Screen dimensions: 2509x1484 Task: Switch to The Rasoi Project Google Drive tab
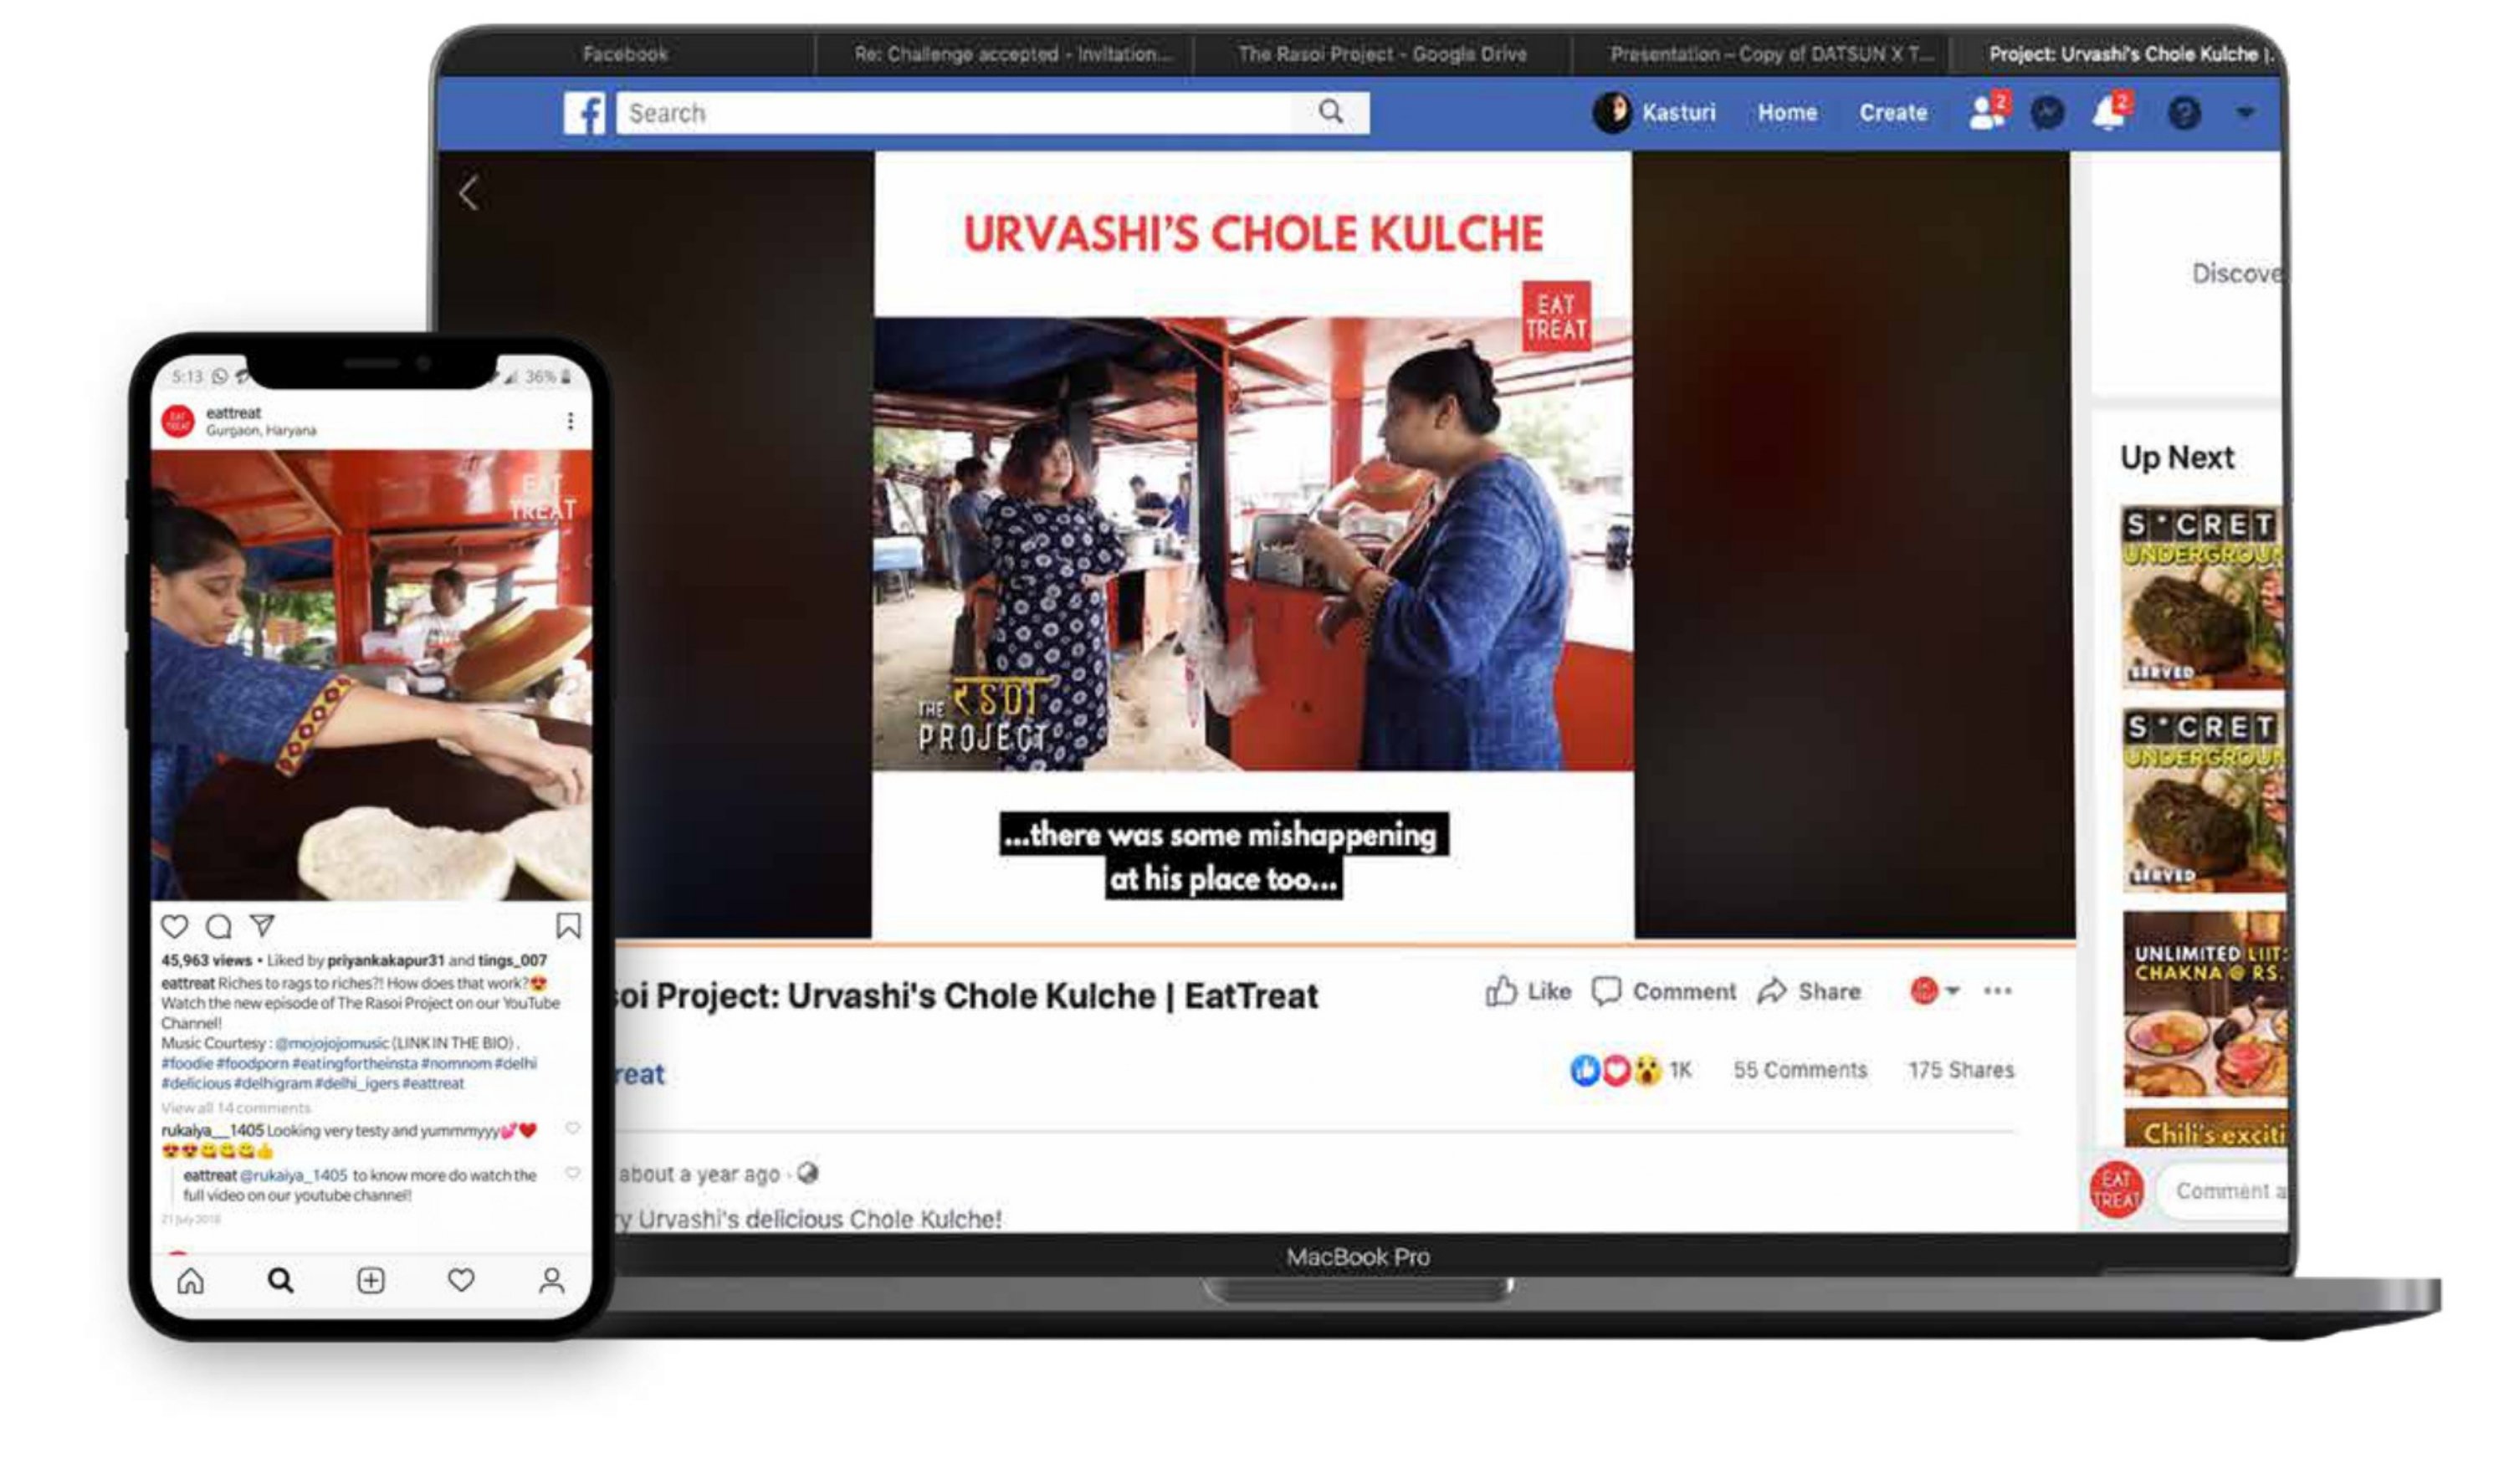click(1382, 54)
